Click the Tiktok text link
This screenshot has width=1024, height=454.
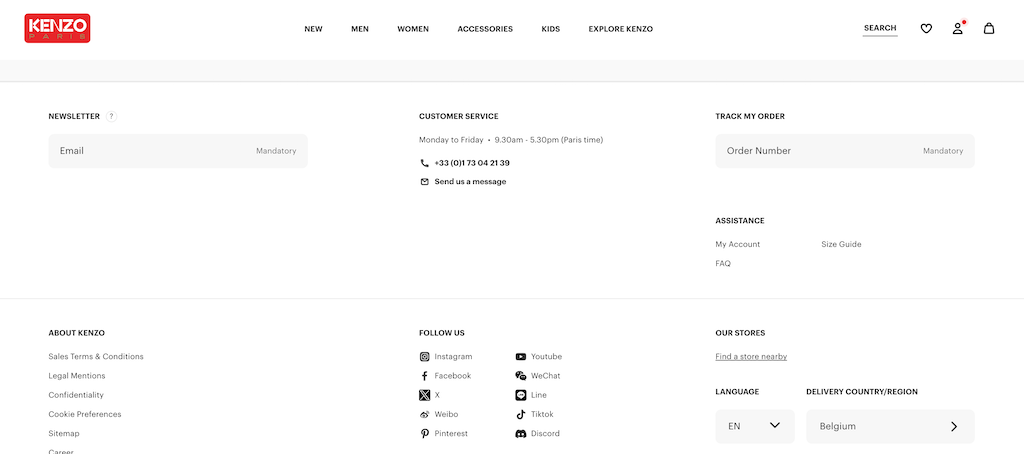(542, 414)
